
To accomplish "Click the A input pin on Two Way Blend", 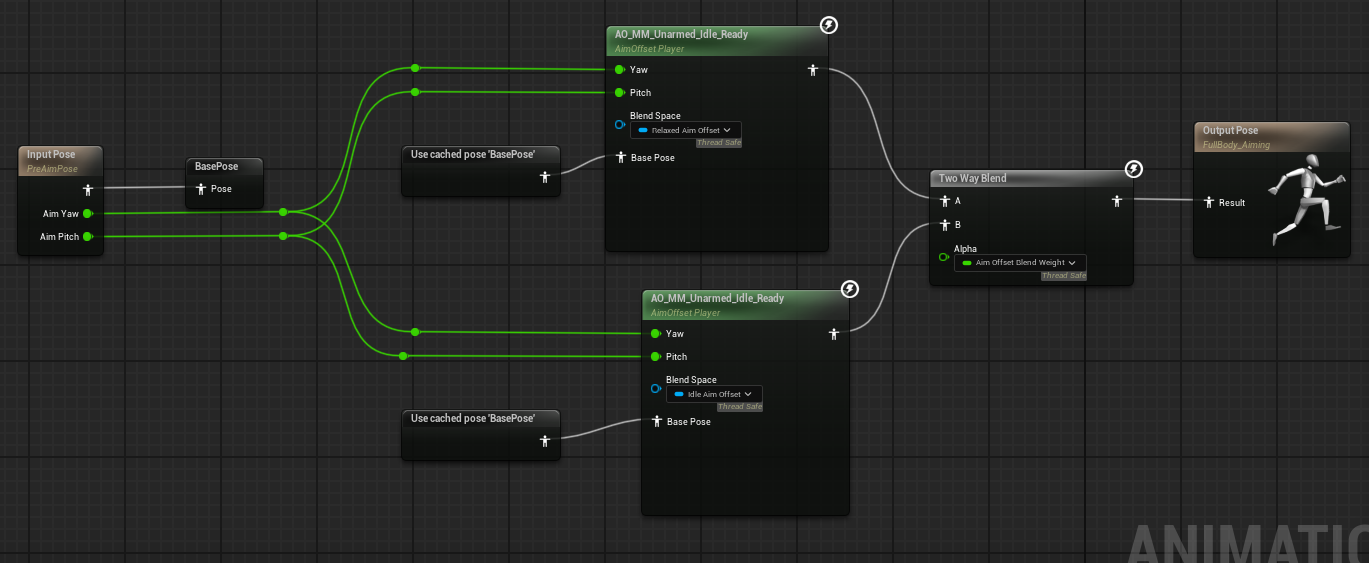I will (944, 201).
